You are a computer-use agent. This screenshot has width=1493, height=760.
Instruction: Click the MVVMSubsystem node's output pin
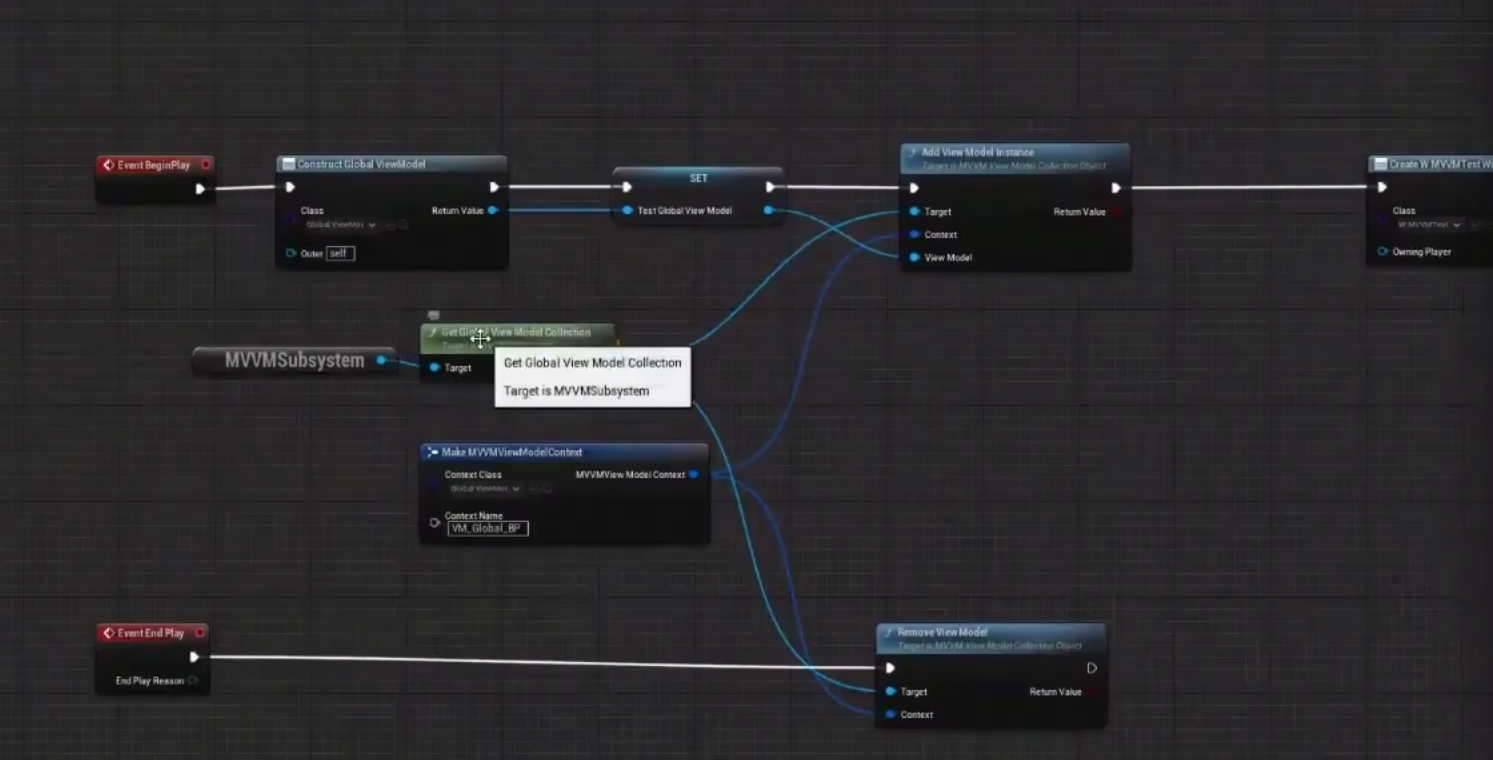pyautogui.click(x=381, y=360)
